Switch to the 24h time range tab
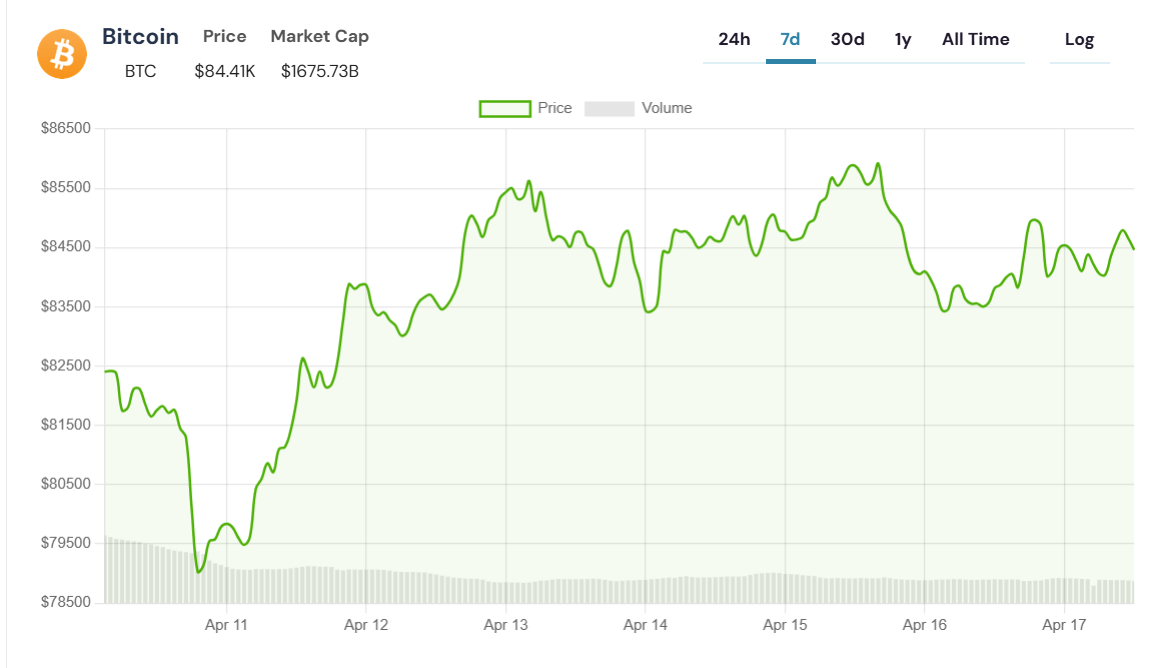 click(734, 40)
